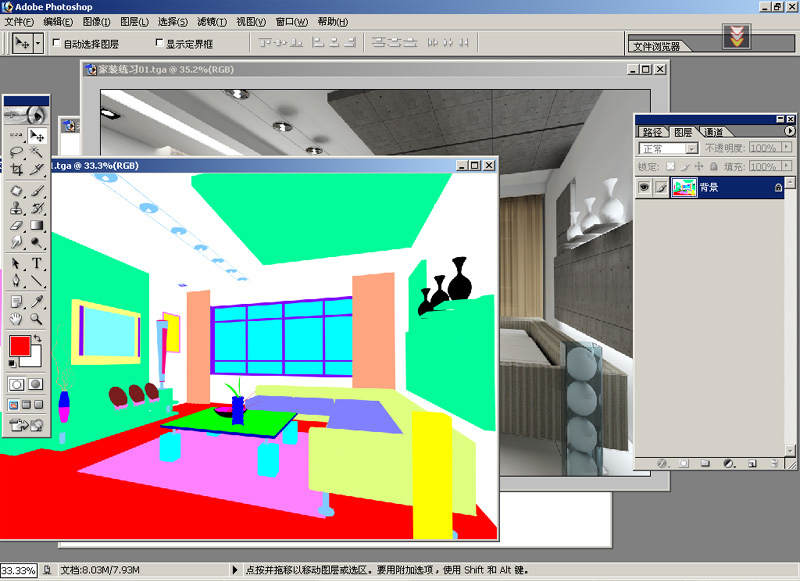Screen dimensions: 800x581
Task: Switch to Standard editing mode
Action: [x=16, y=384]
